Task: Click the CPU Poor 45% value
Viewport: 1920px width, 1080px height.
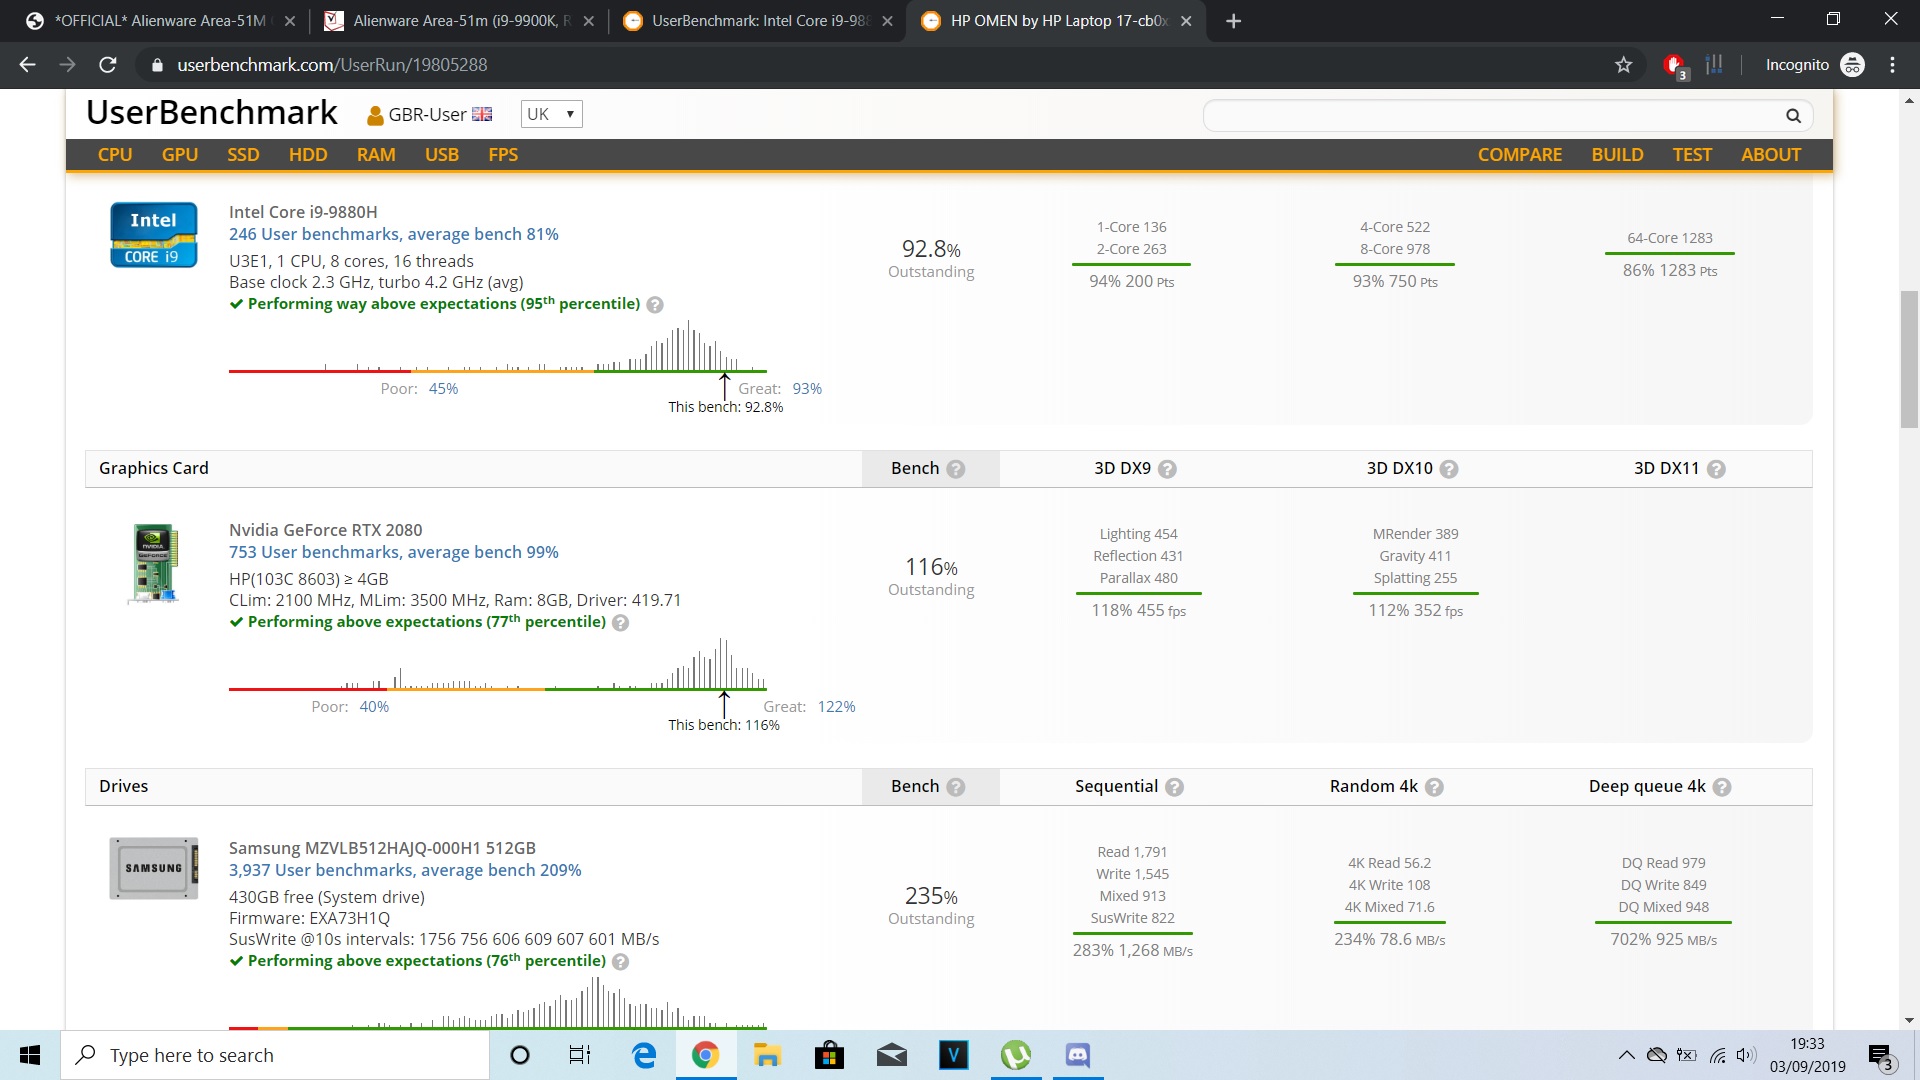Action: tap(443, 389)
